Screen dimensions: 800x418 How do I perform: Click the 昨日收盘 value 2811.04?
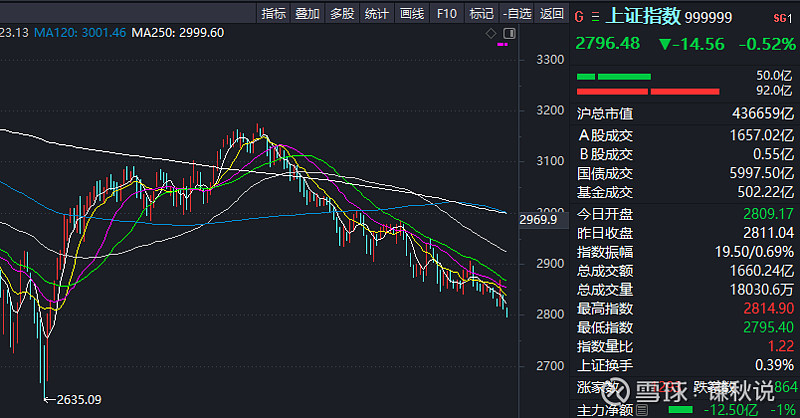(768, 233)
